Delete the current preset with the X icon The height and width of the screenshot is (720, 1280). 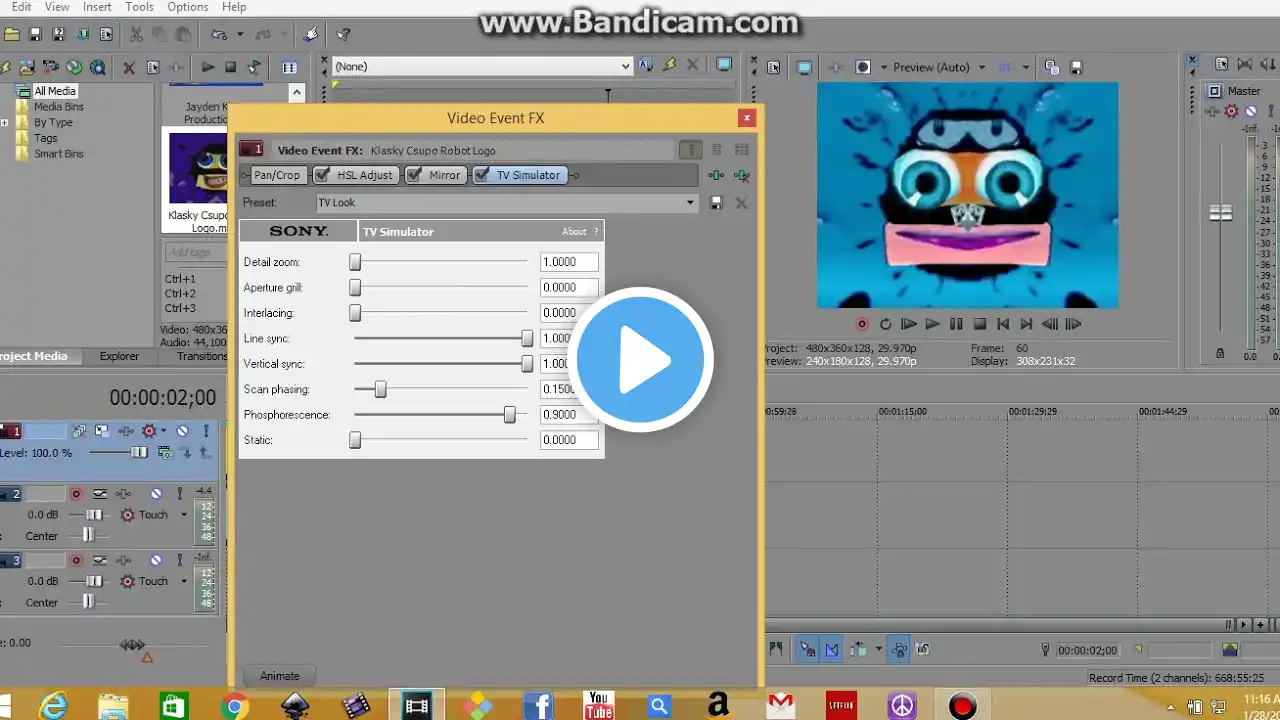741,203
